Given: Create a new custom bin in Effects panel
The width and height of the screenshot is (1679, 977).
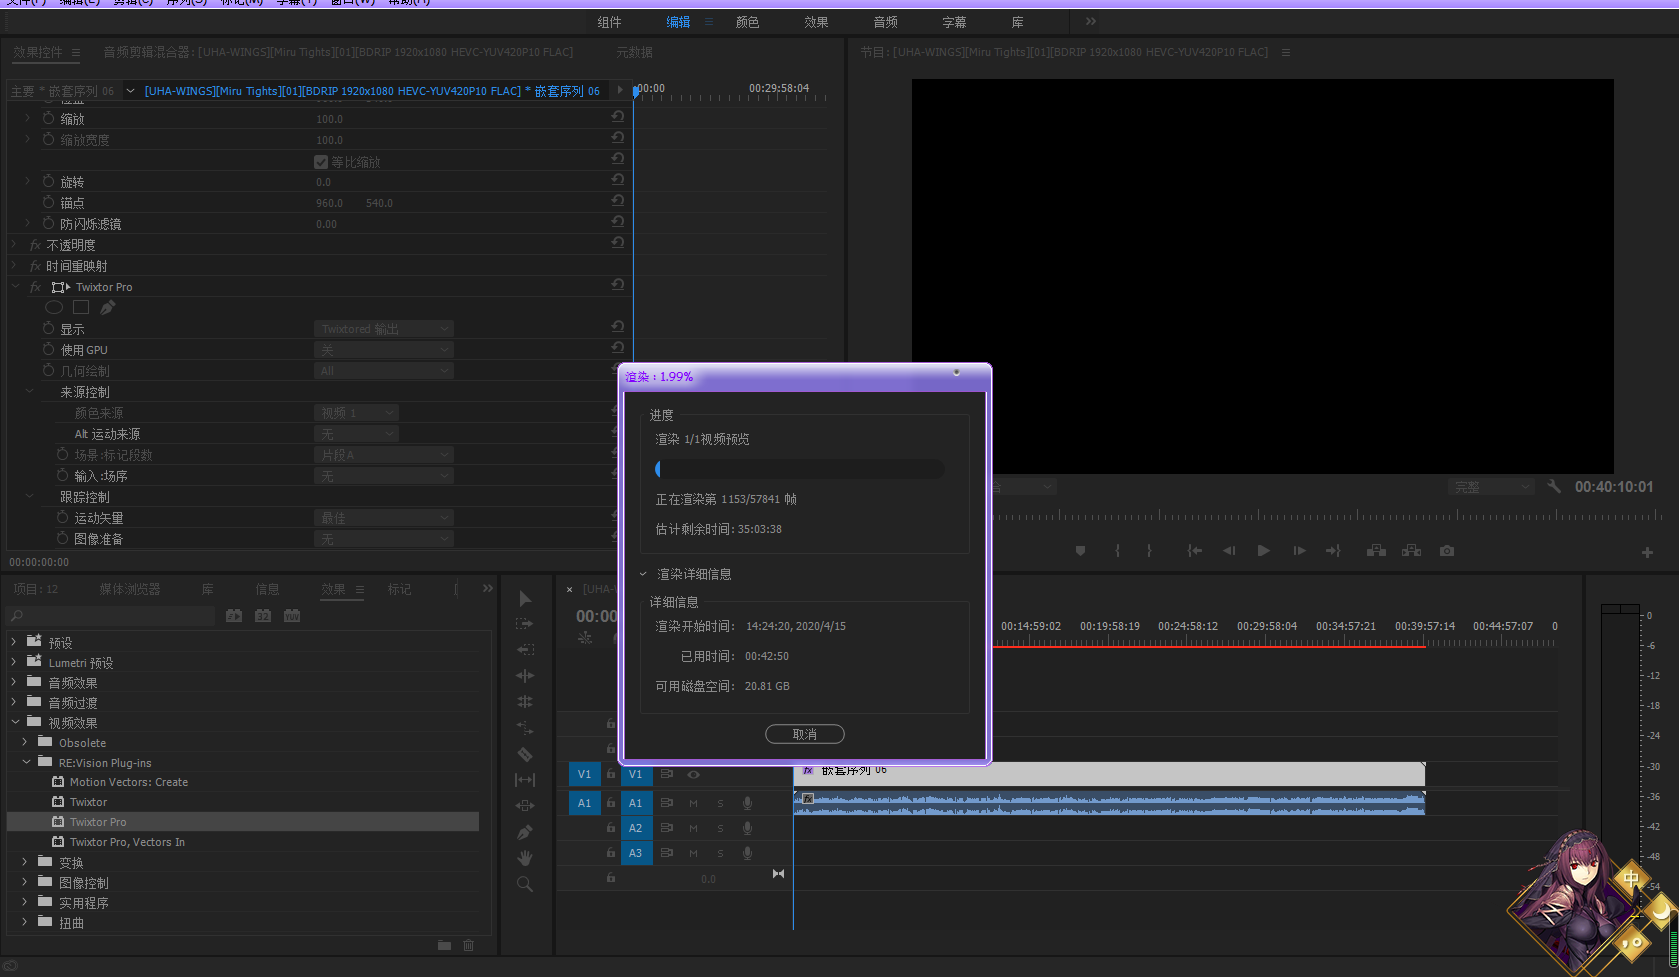Looking at the screenshot, I should [x=444, y=945].
